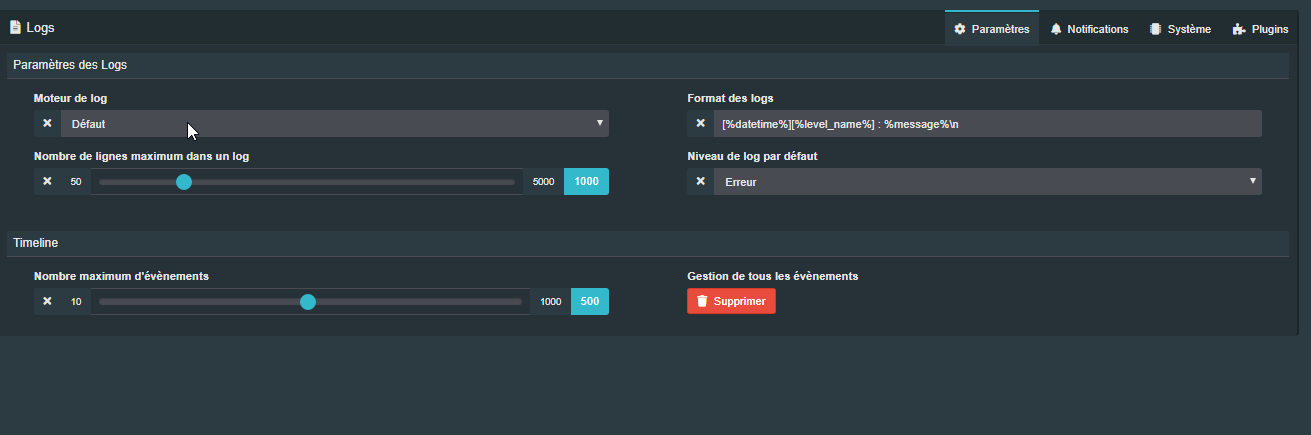Viewport: 1311px width, 435px height.
Task: Click the 50 minimum label of the lines slider
Action: [76, 181]
